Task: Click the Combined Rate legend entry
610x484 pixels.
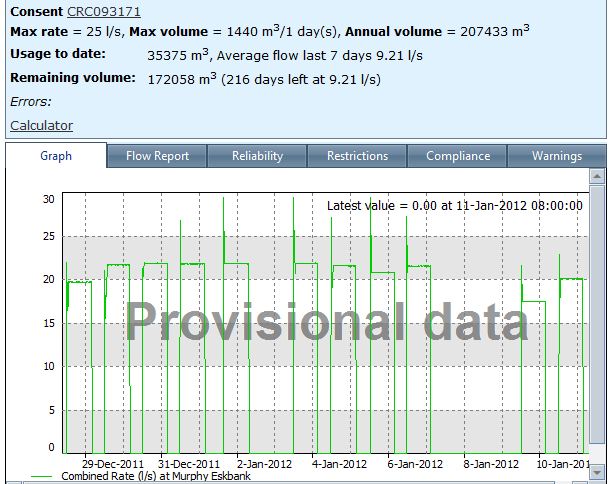Action: (141, 476)
